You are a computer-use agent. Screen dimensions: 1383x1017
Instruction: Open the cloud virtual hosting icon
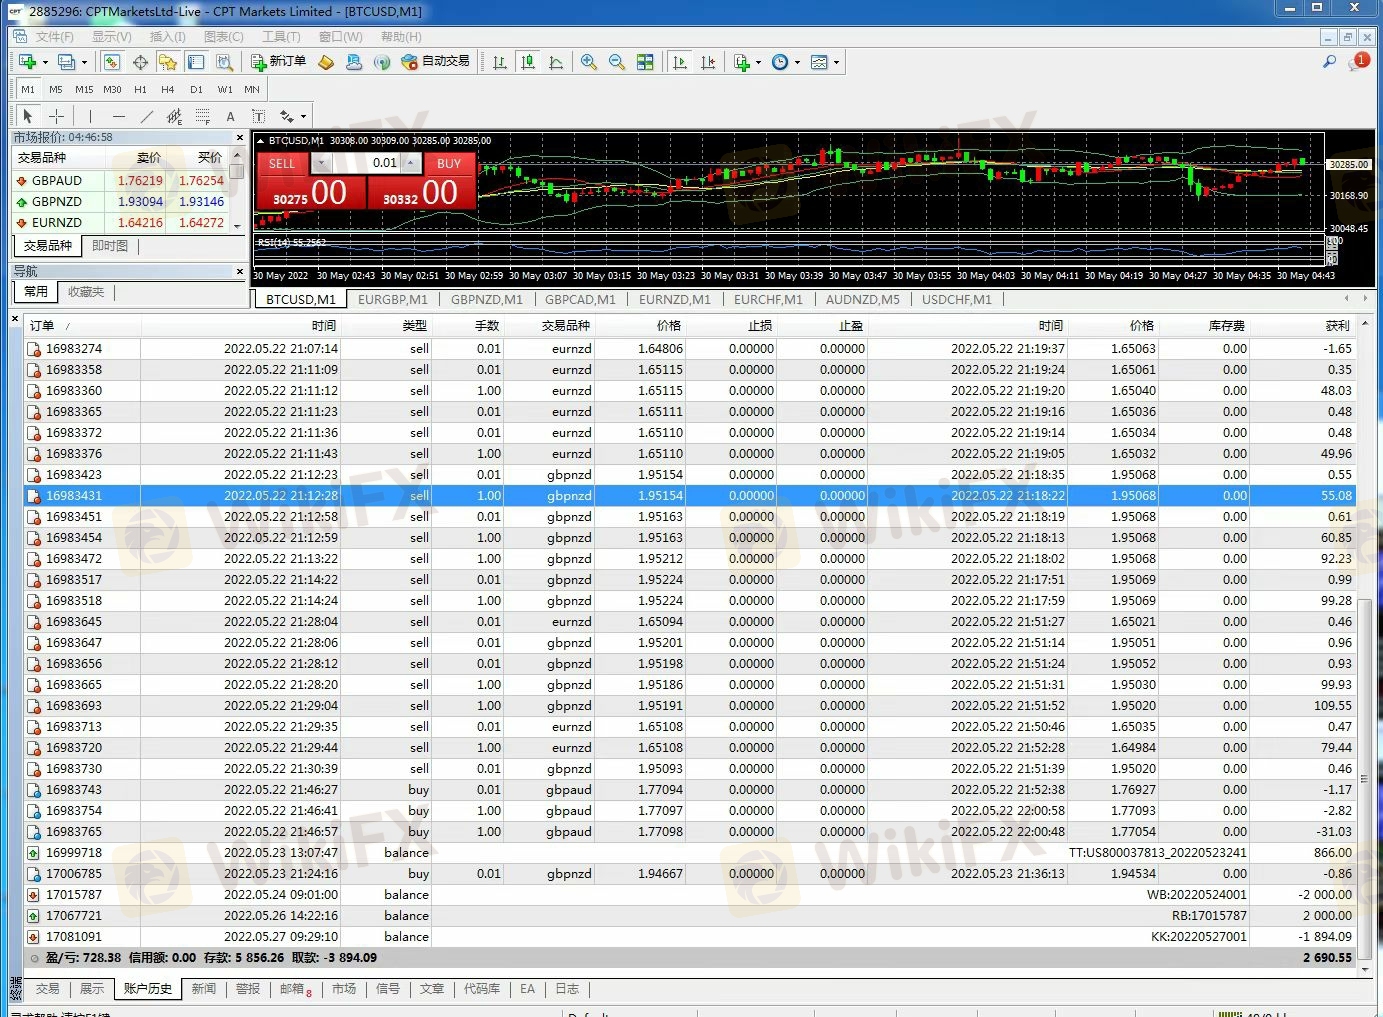click(x=354, y=62)
